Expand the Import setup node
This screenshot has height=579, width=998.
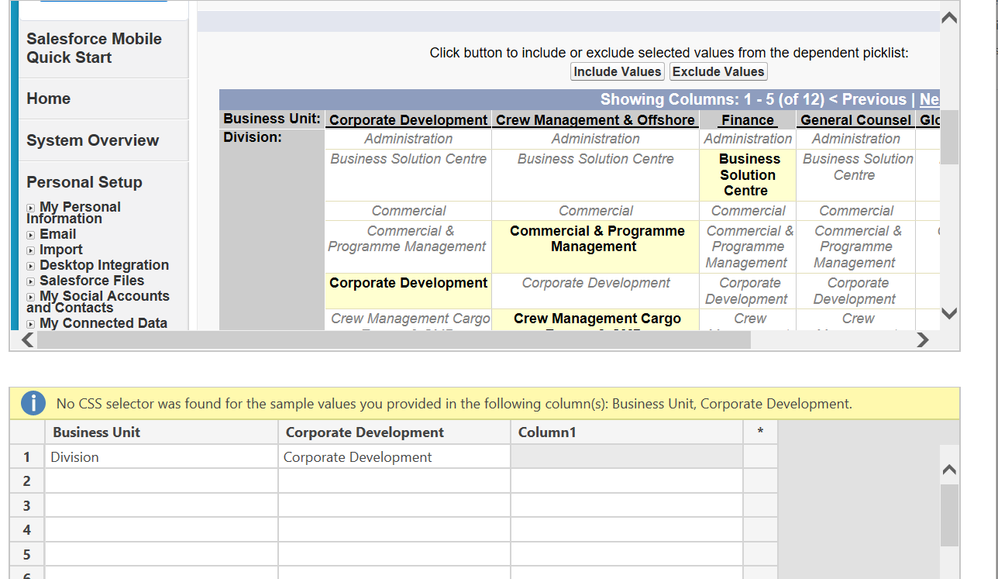click(31, 251)
